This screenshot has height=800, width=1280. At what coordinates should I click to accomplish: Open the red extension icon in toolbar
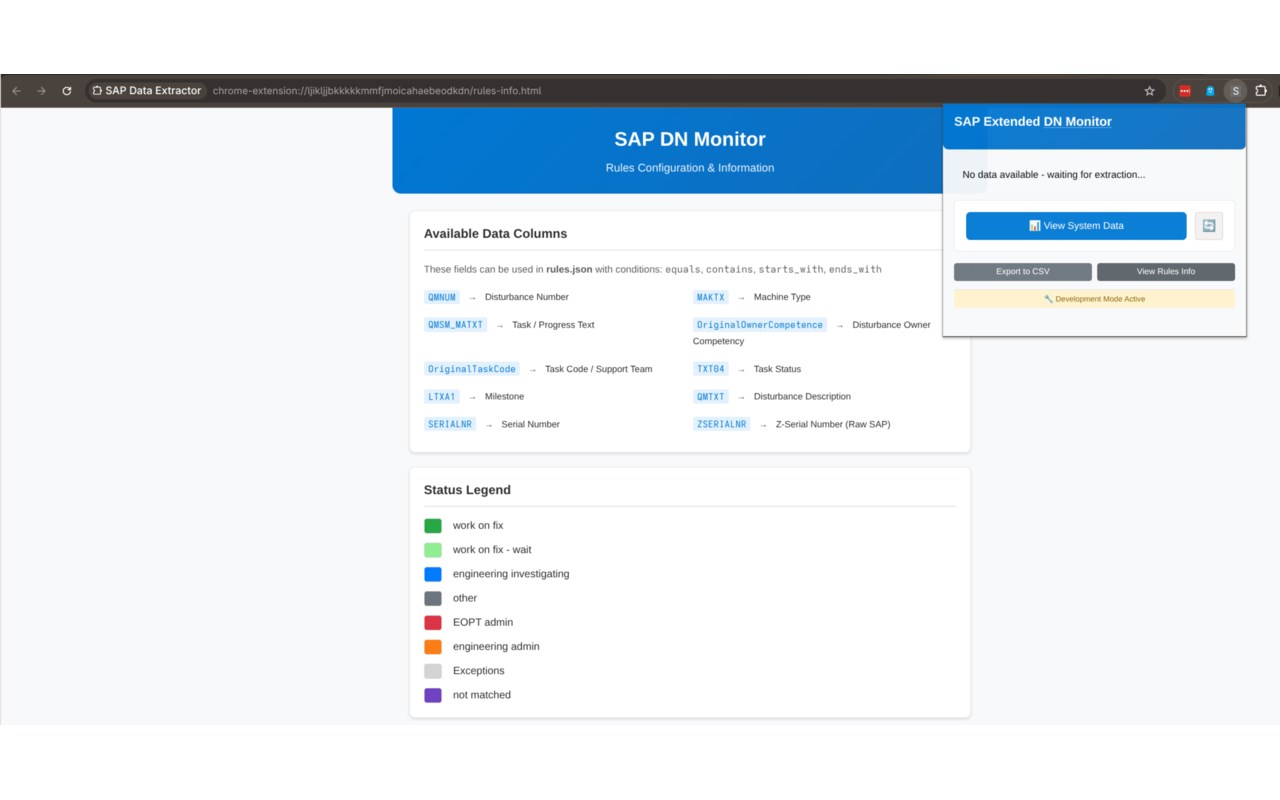click(x=1185, y=91)
